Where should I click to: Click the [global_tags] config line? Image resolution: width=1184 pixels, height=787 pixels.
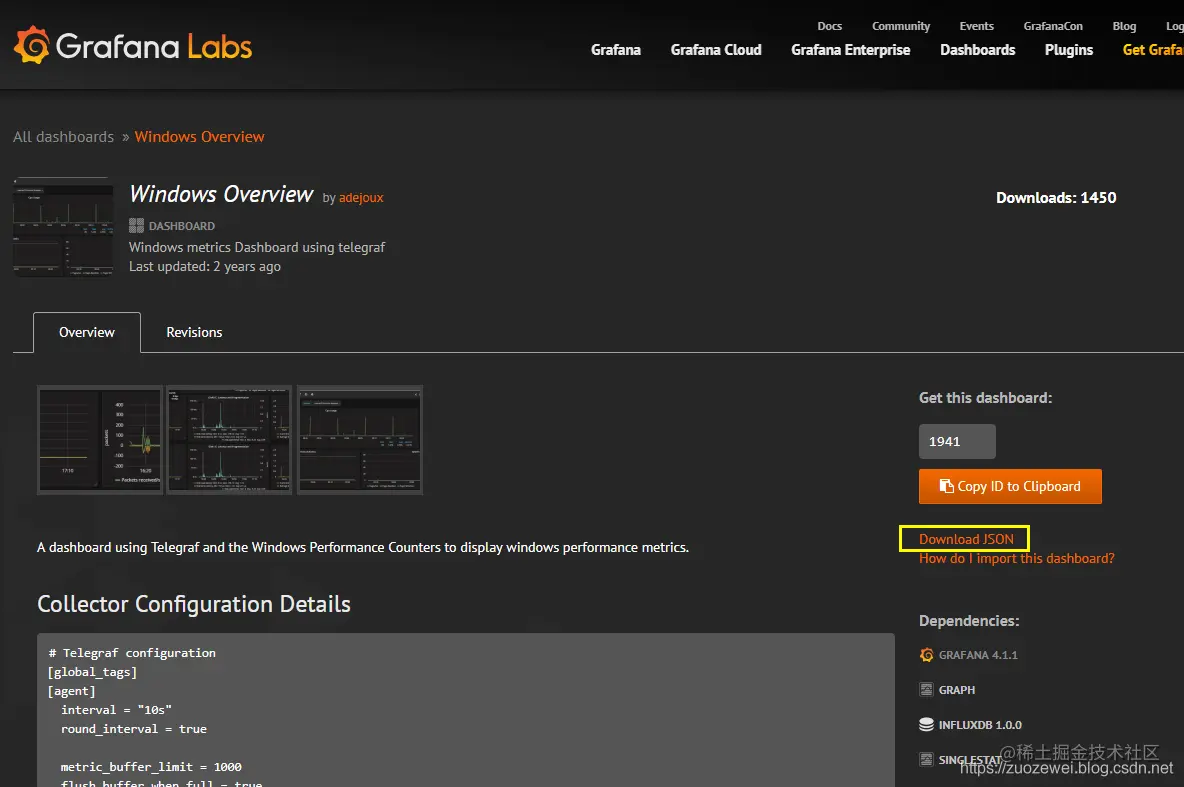click(92, 672)
